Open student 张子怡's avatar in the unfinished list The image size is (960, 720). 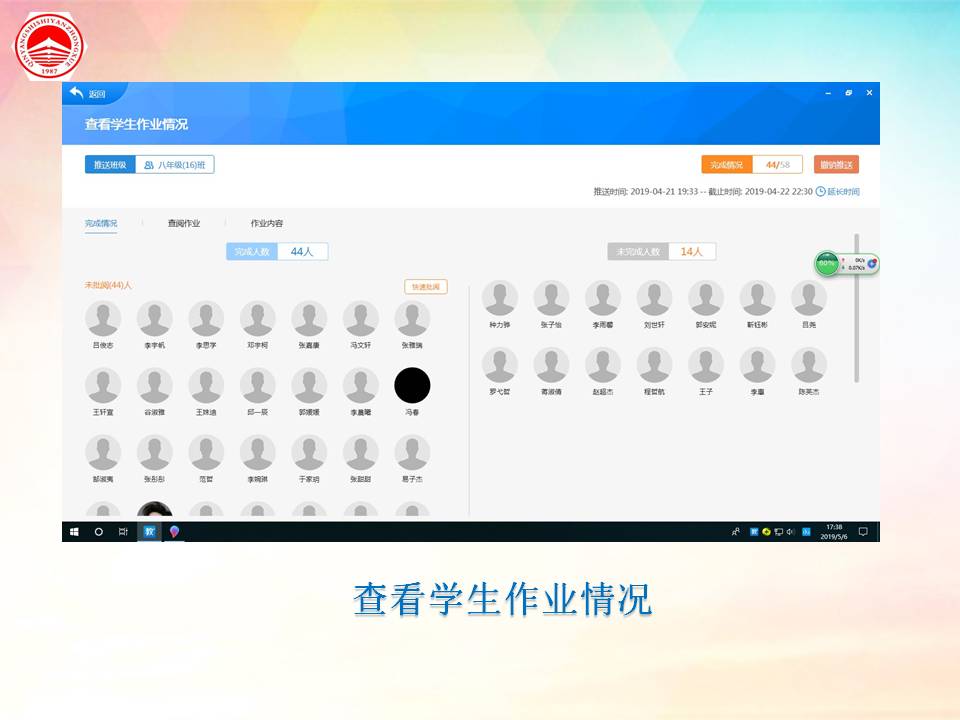click(x=551, y=298)
